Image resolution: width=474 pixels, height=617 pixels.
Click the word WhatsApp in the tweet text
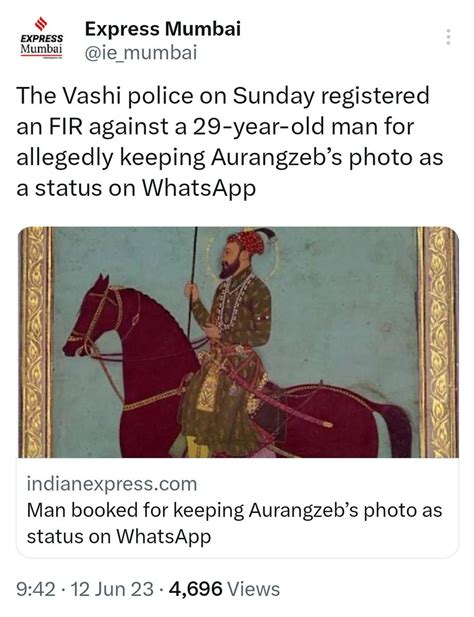pyautogui.click(x=198, y=188)
